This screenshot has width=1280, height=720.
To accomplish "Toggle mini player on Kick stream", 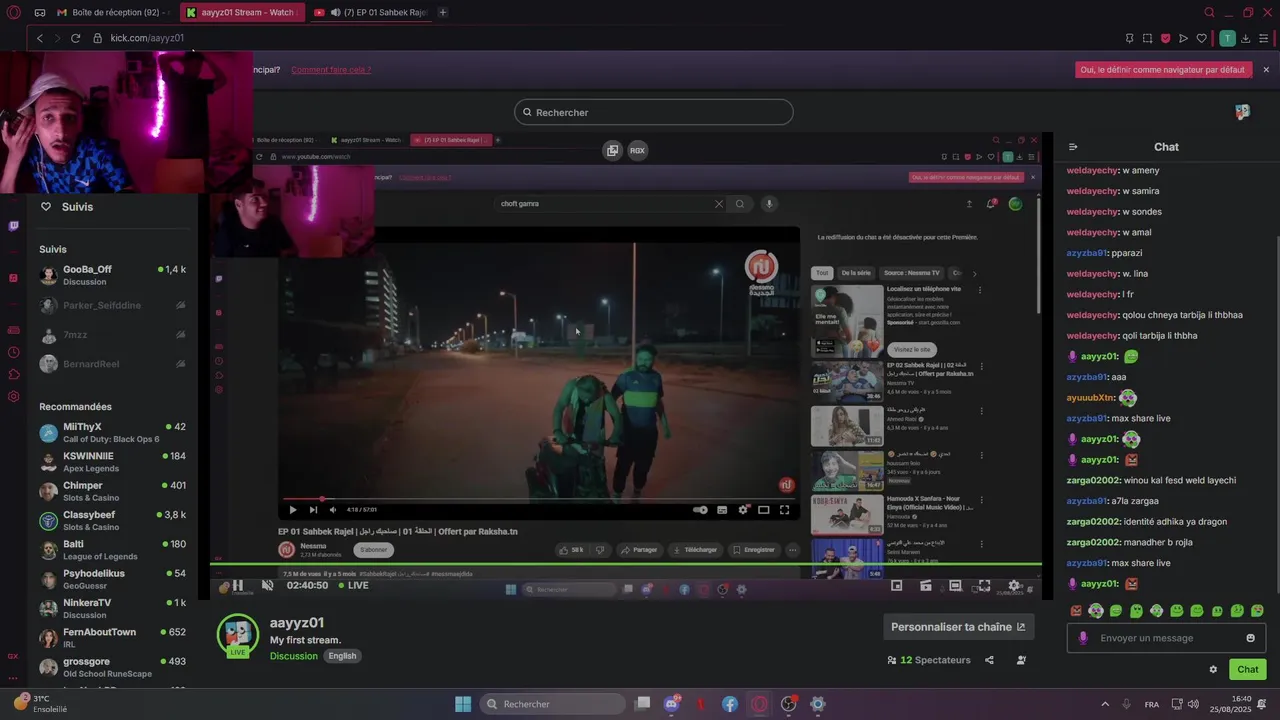I will [x=896, y=585].
